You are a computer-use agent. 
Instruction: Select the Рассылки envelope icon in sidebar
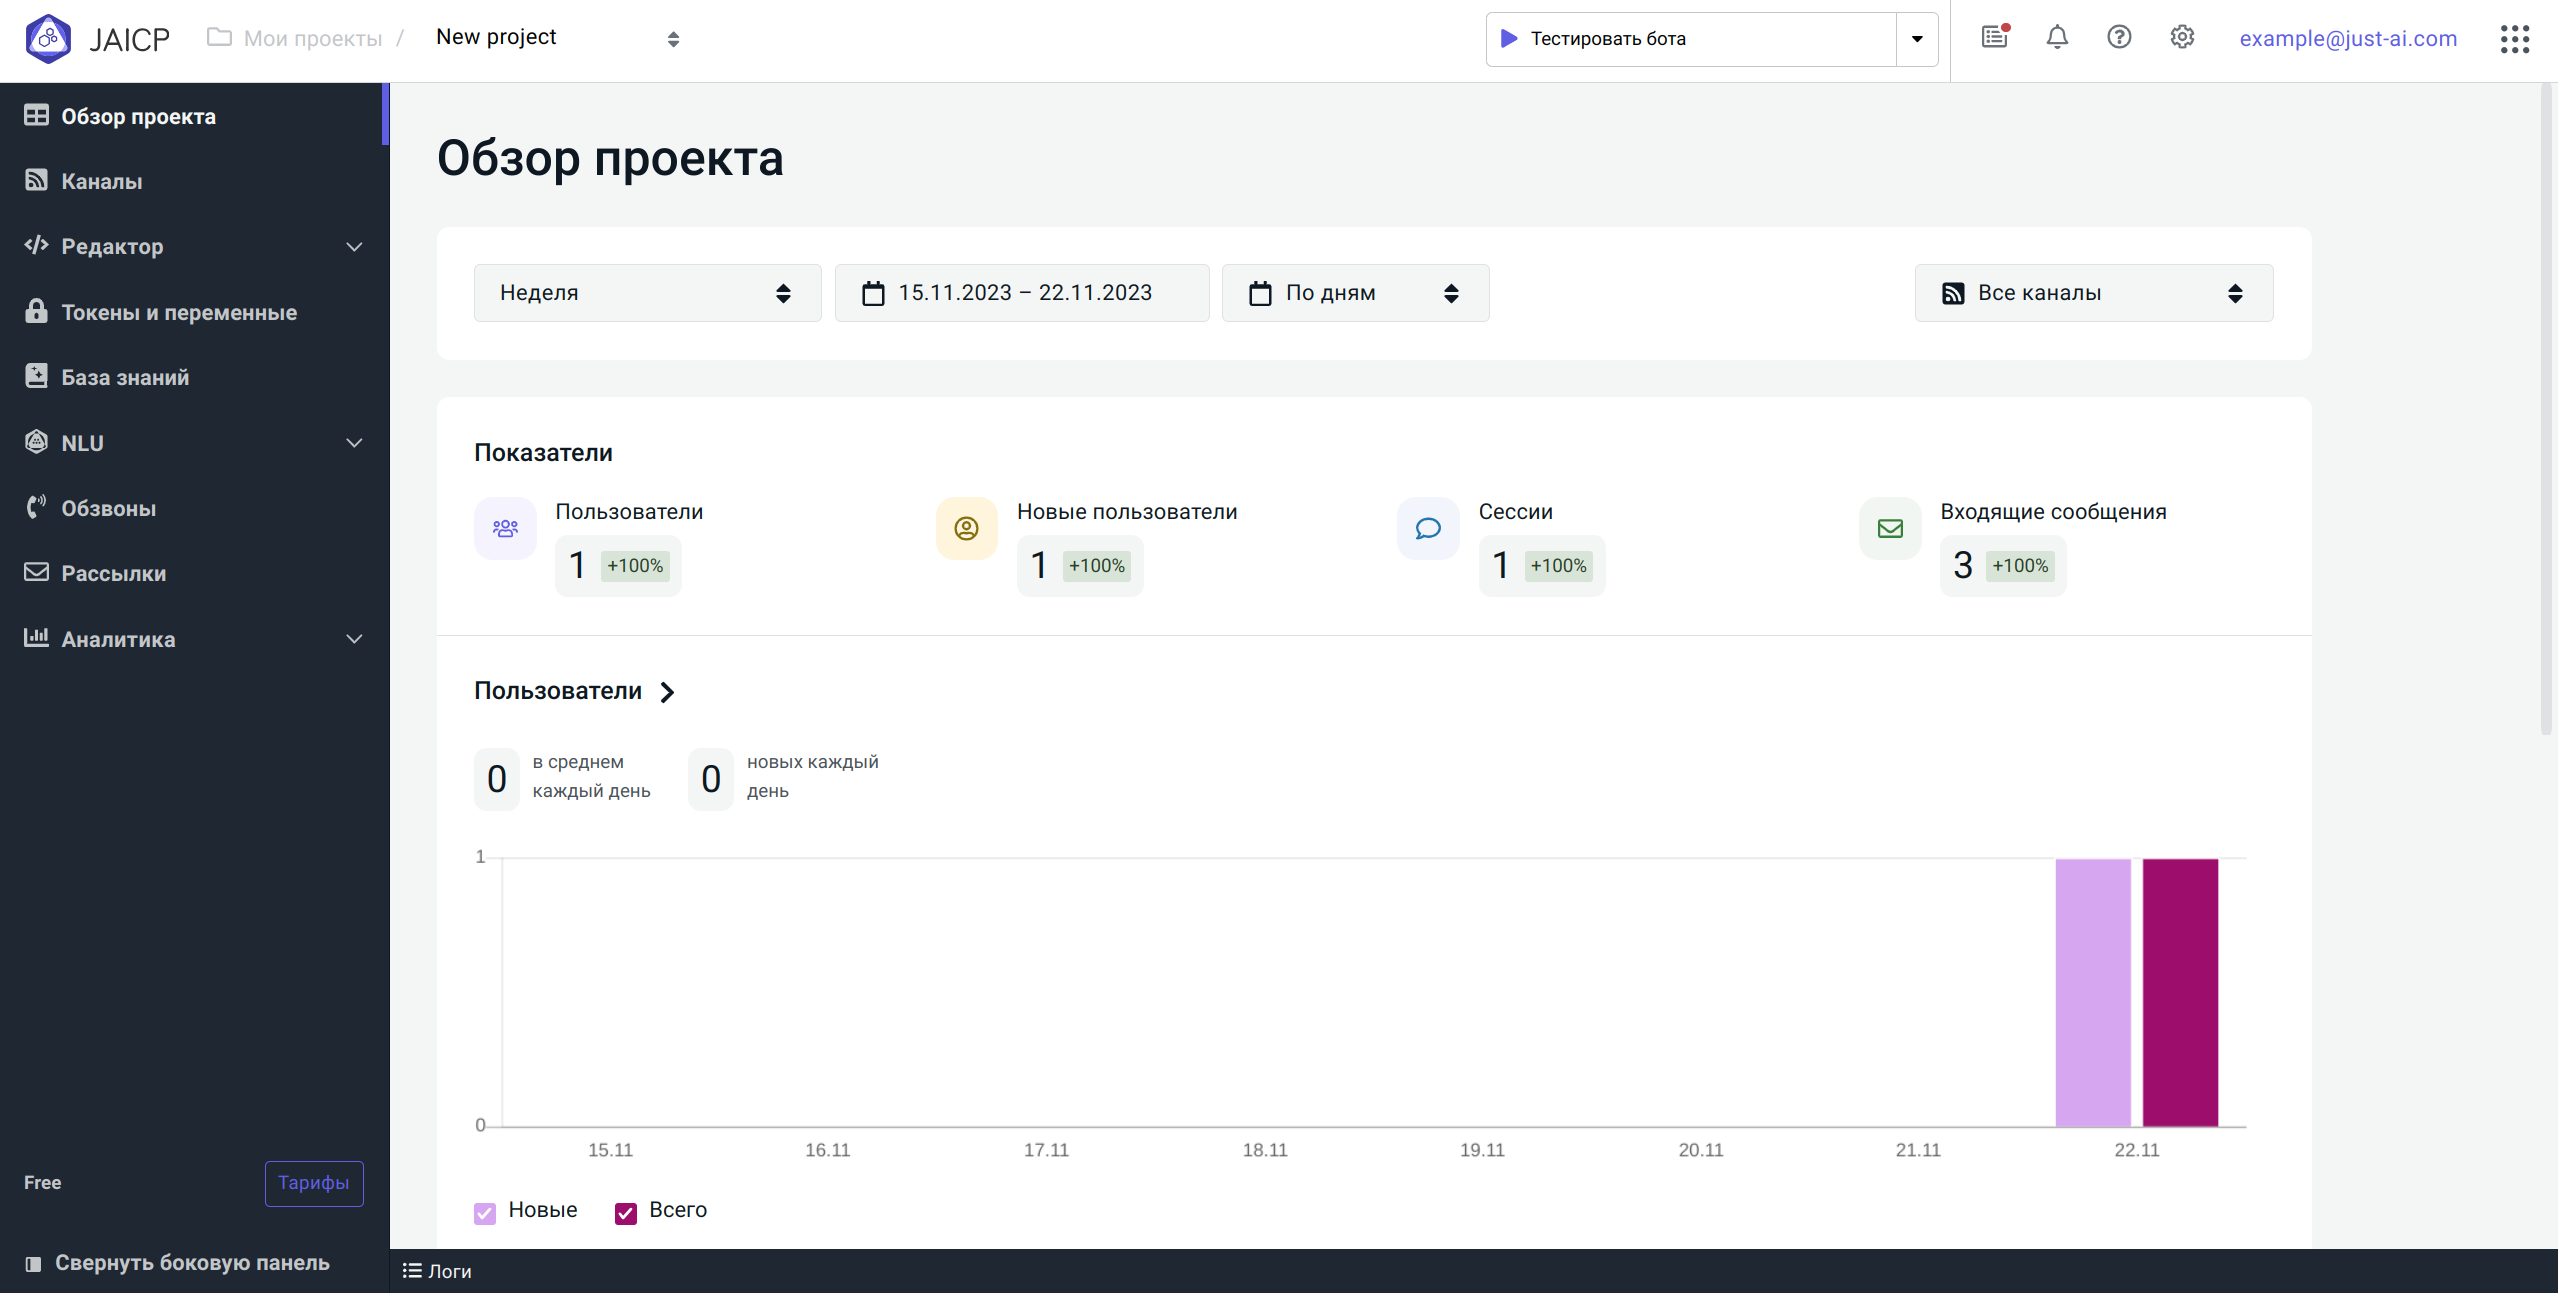(35, 572)
